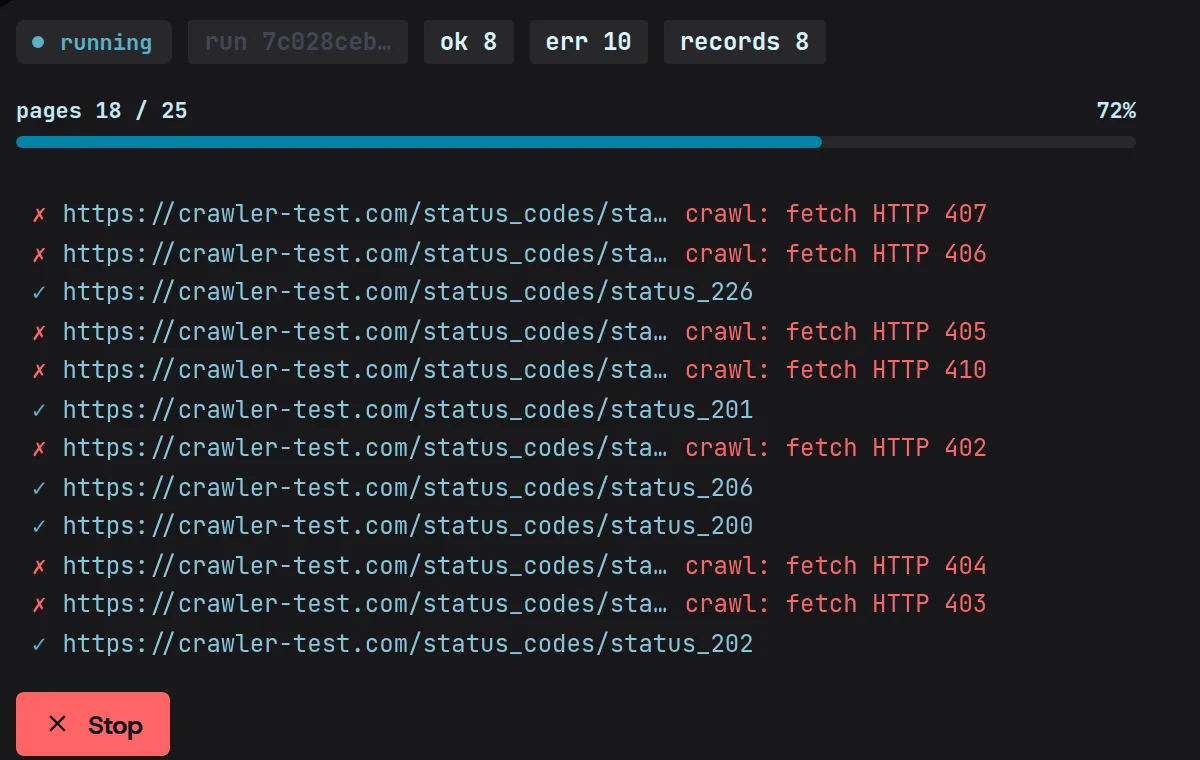Viewport: 1200px width, 760px height.
Task: Click the red X icon on the HTTP 404 row
Action: coord(39,565)
